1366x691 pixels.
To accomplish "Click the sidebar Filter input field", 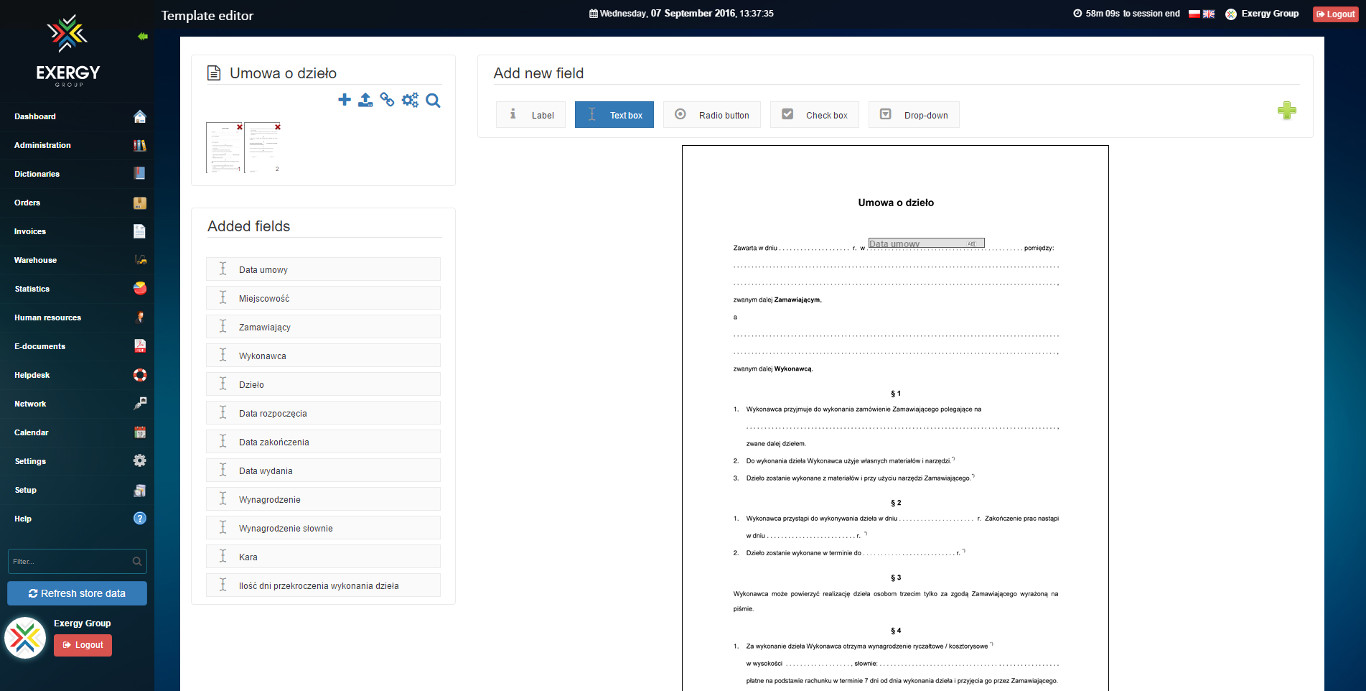I will click(70, 561).
